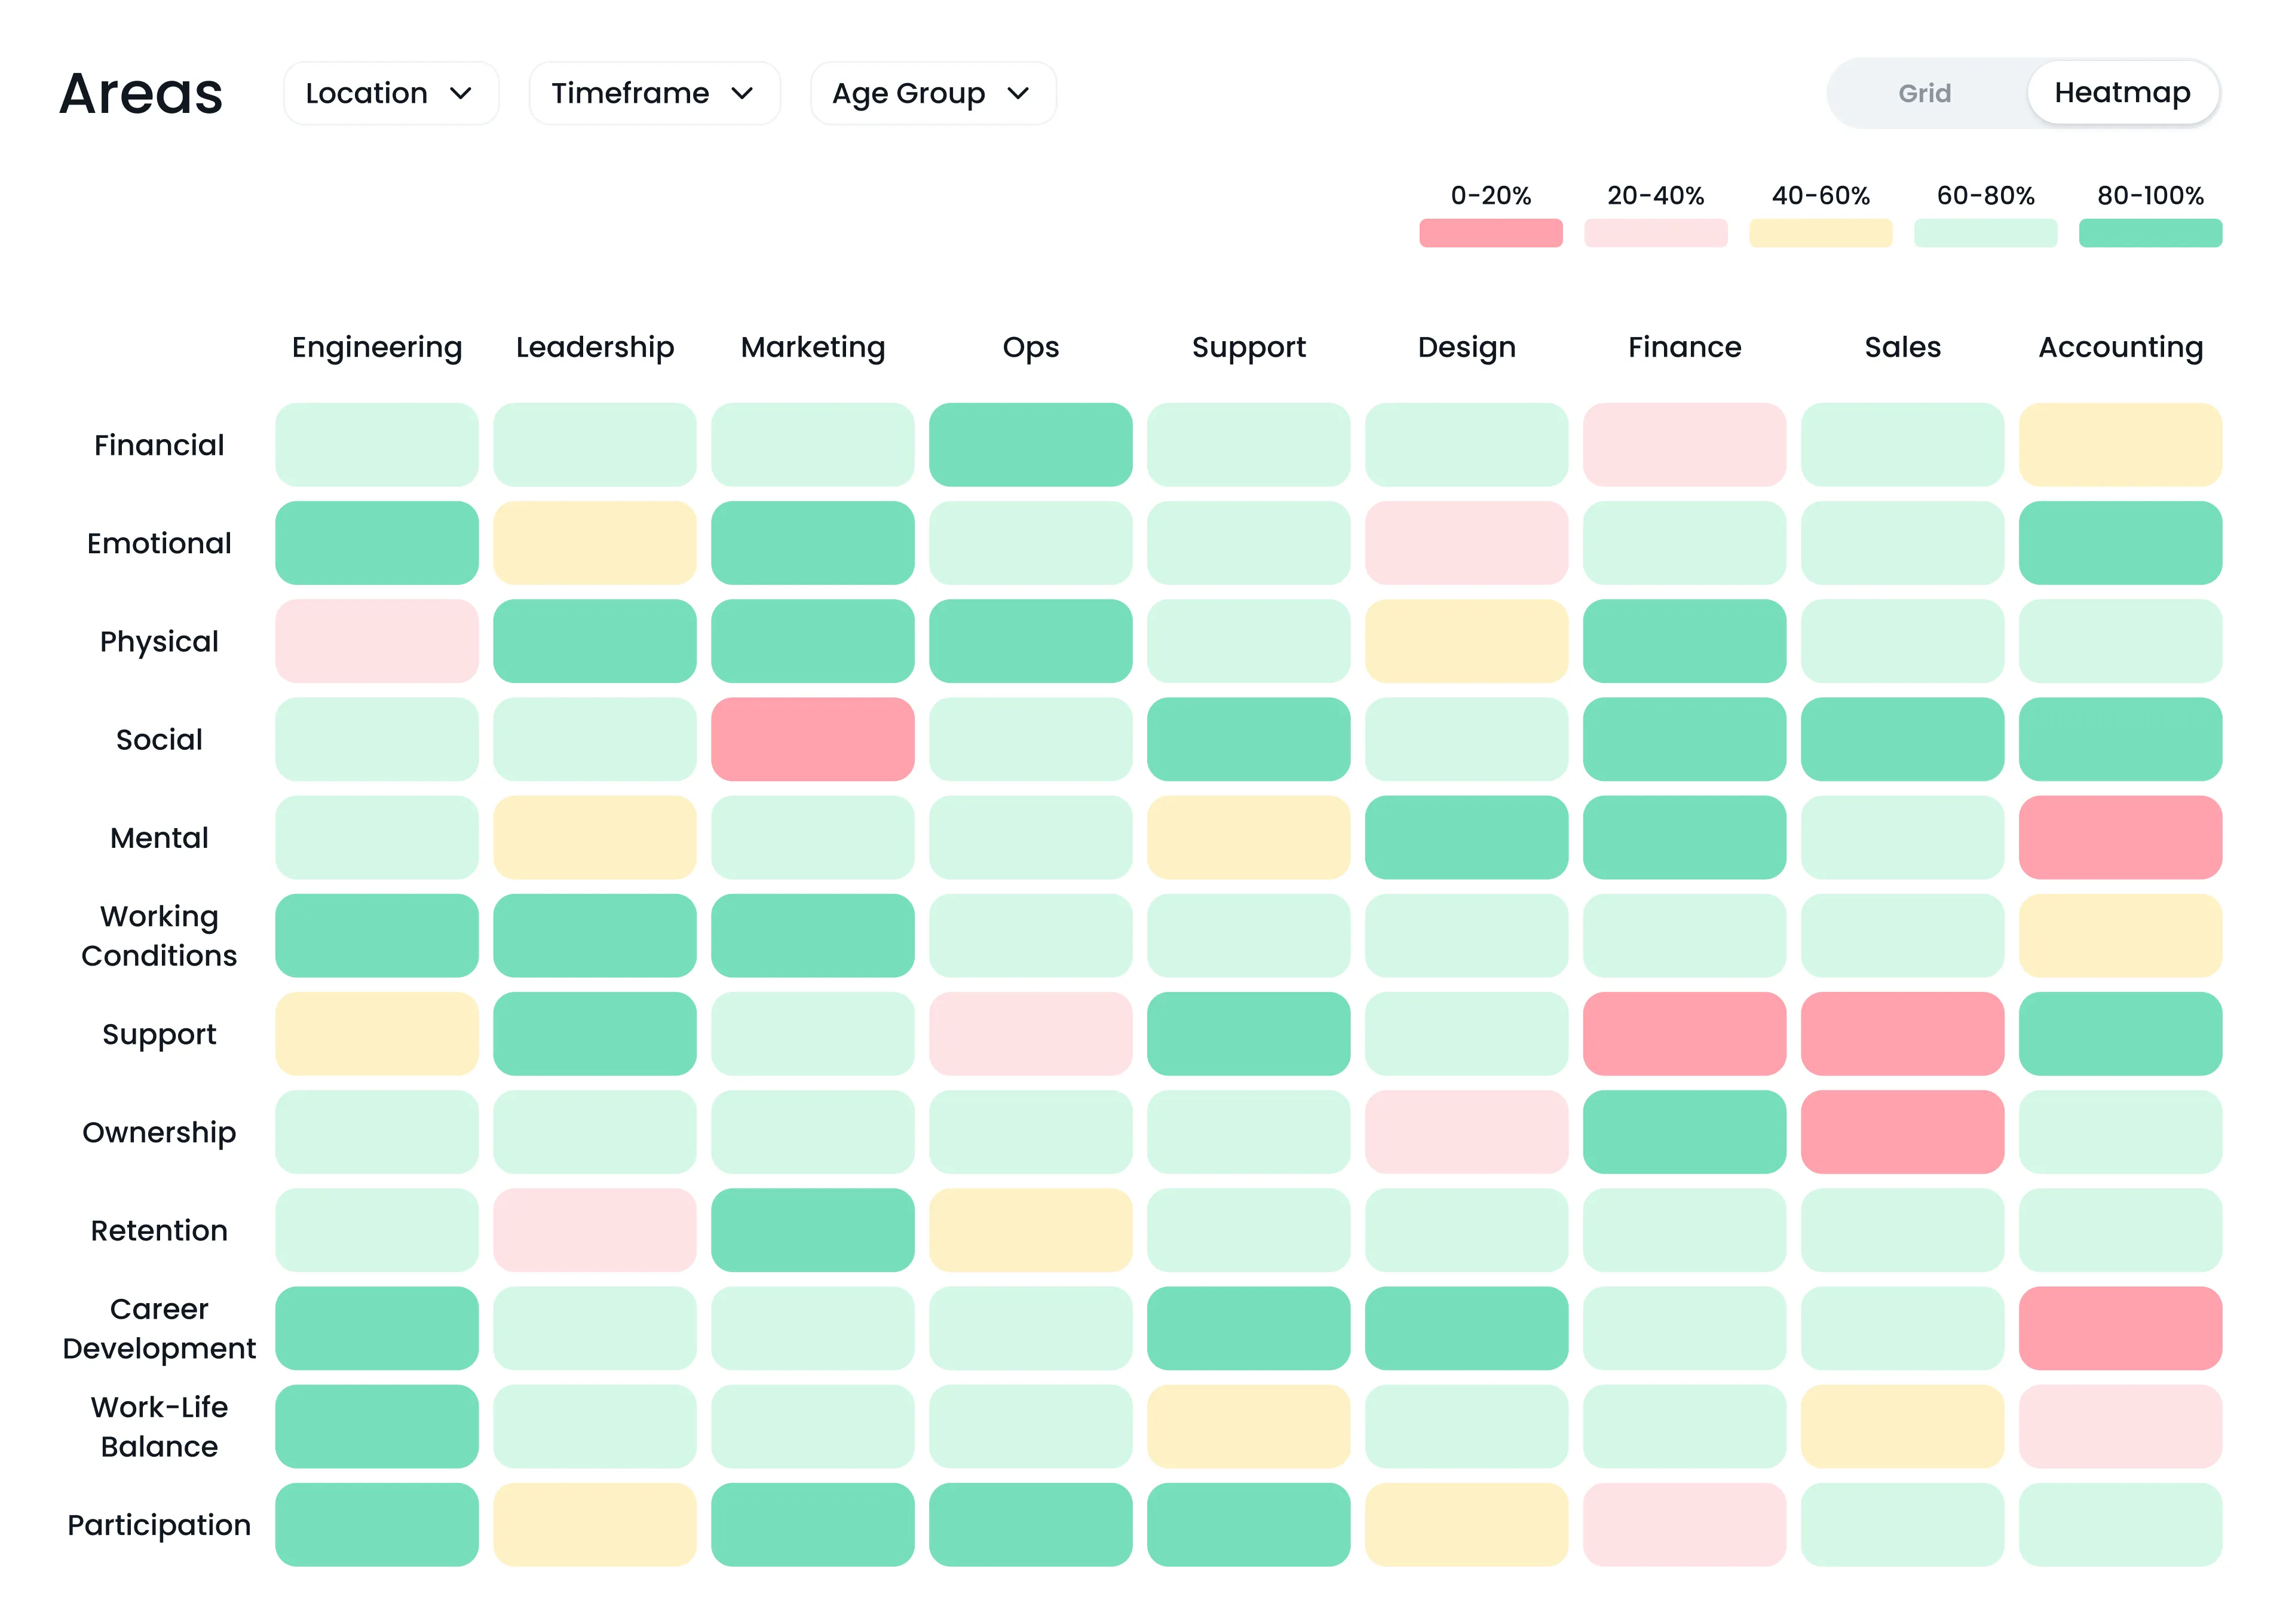The height and width of the screenshot is (1624, 2280).
Task: Select the 40-60% legend swatch
Action: tap(1819, 232)
